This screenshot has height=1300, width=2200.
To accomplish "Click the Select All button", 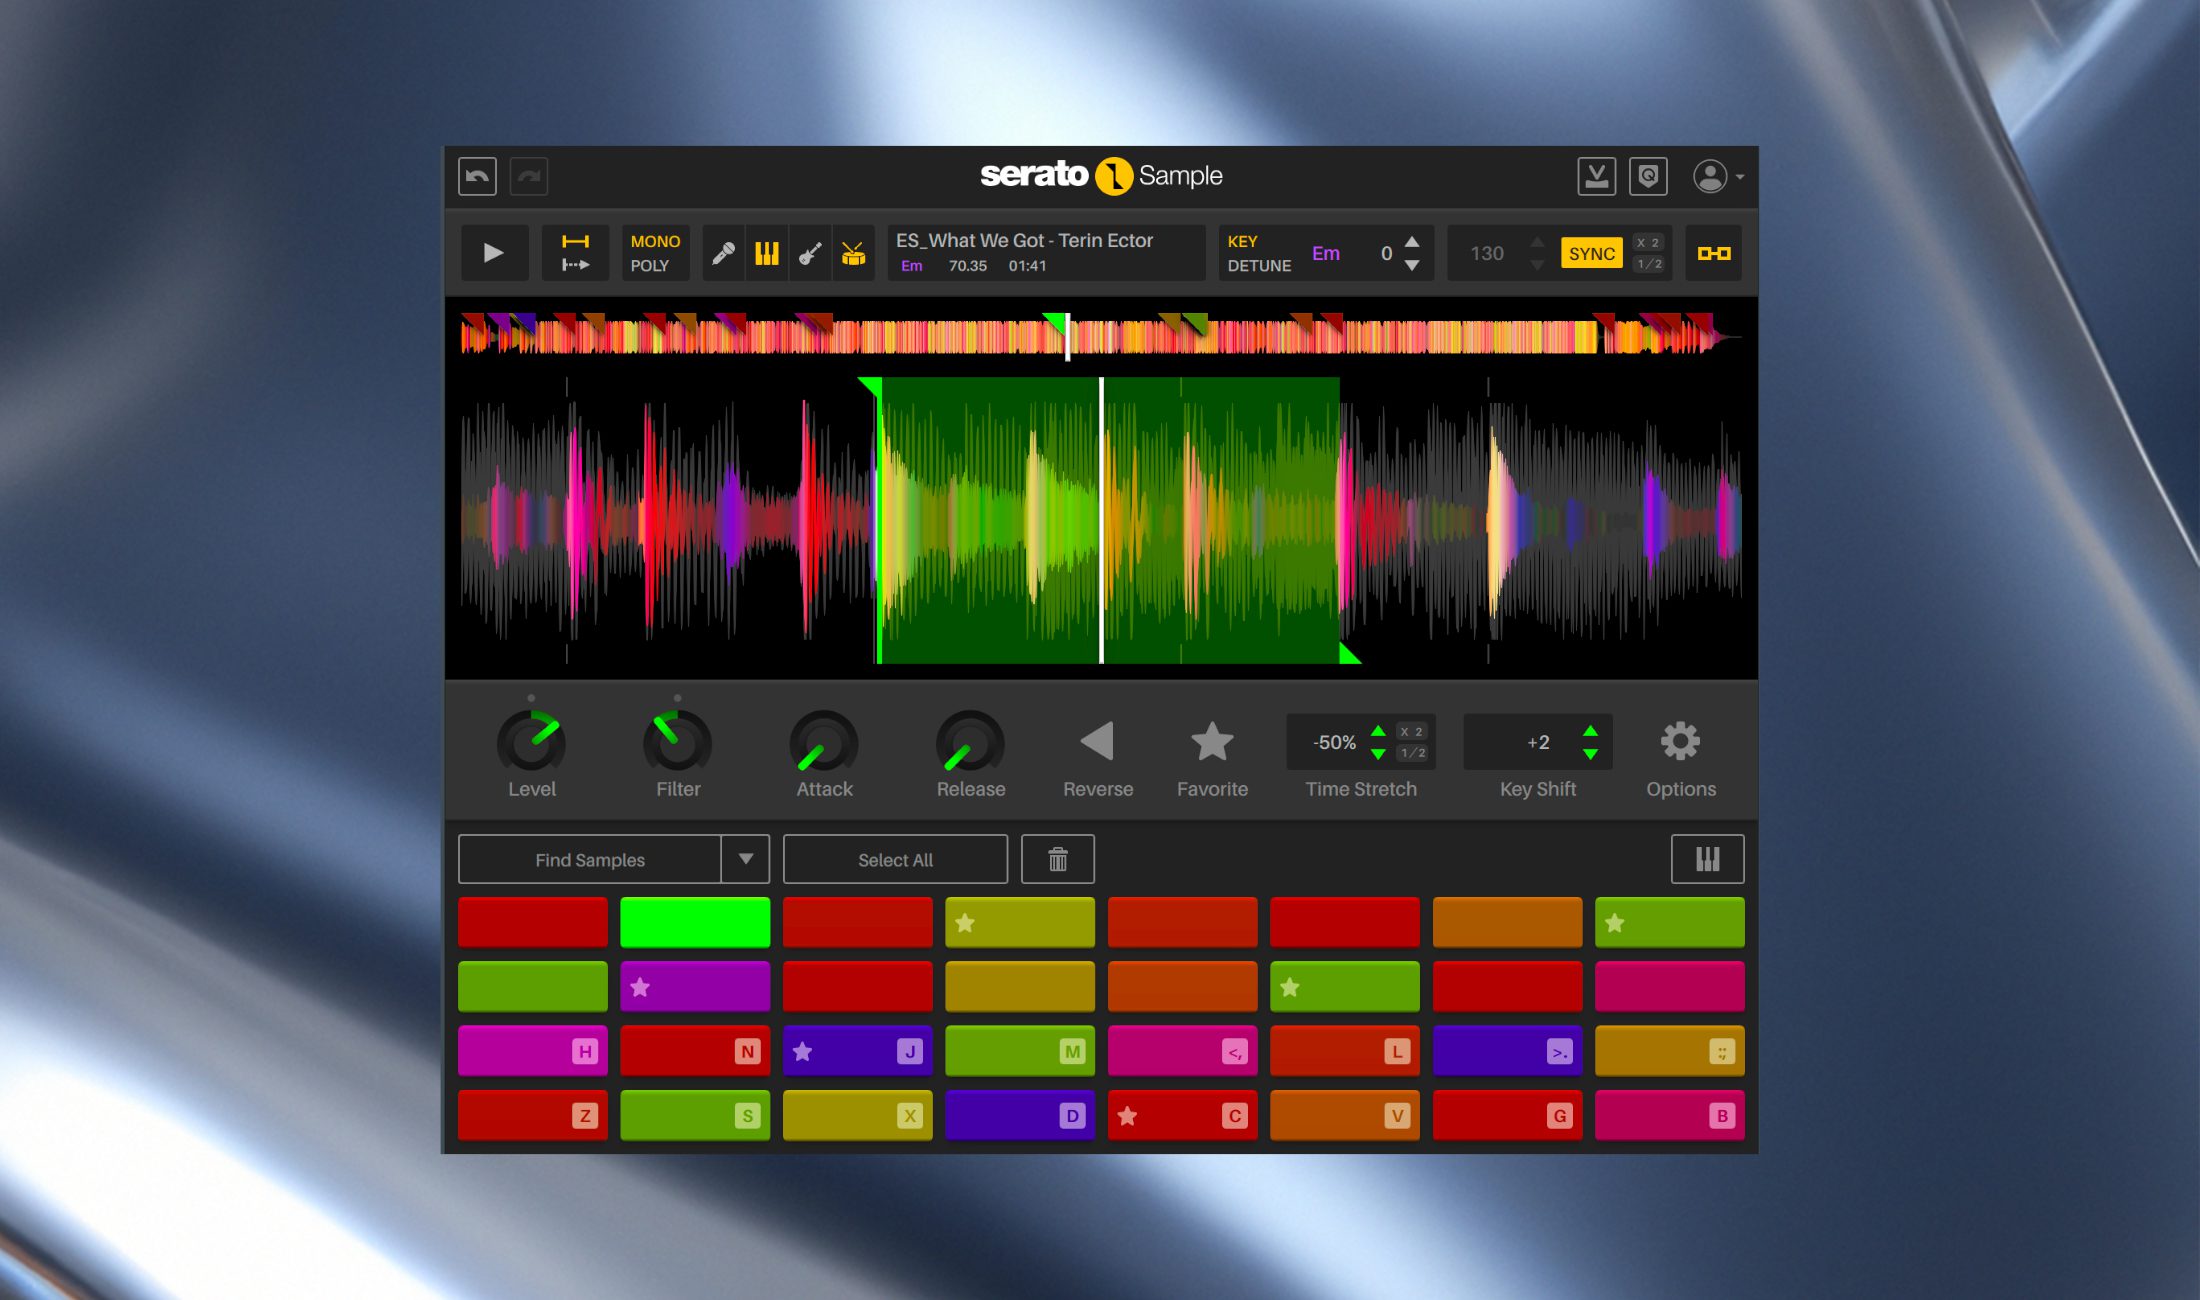I will click(895, 859).
